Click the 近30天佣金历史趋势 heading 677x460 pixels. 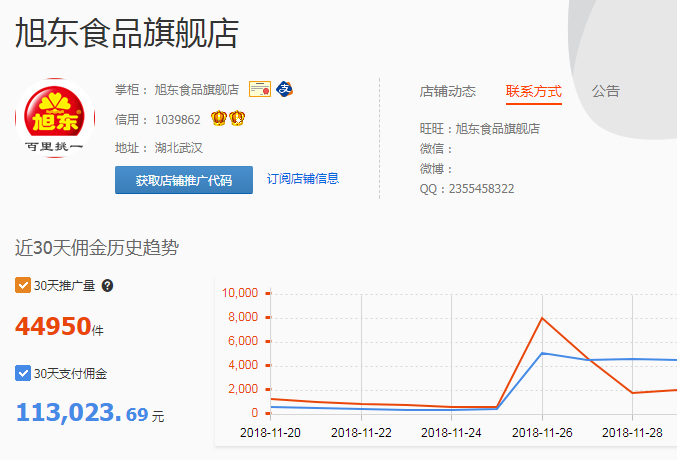click(x=97, y=247)
